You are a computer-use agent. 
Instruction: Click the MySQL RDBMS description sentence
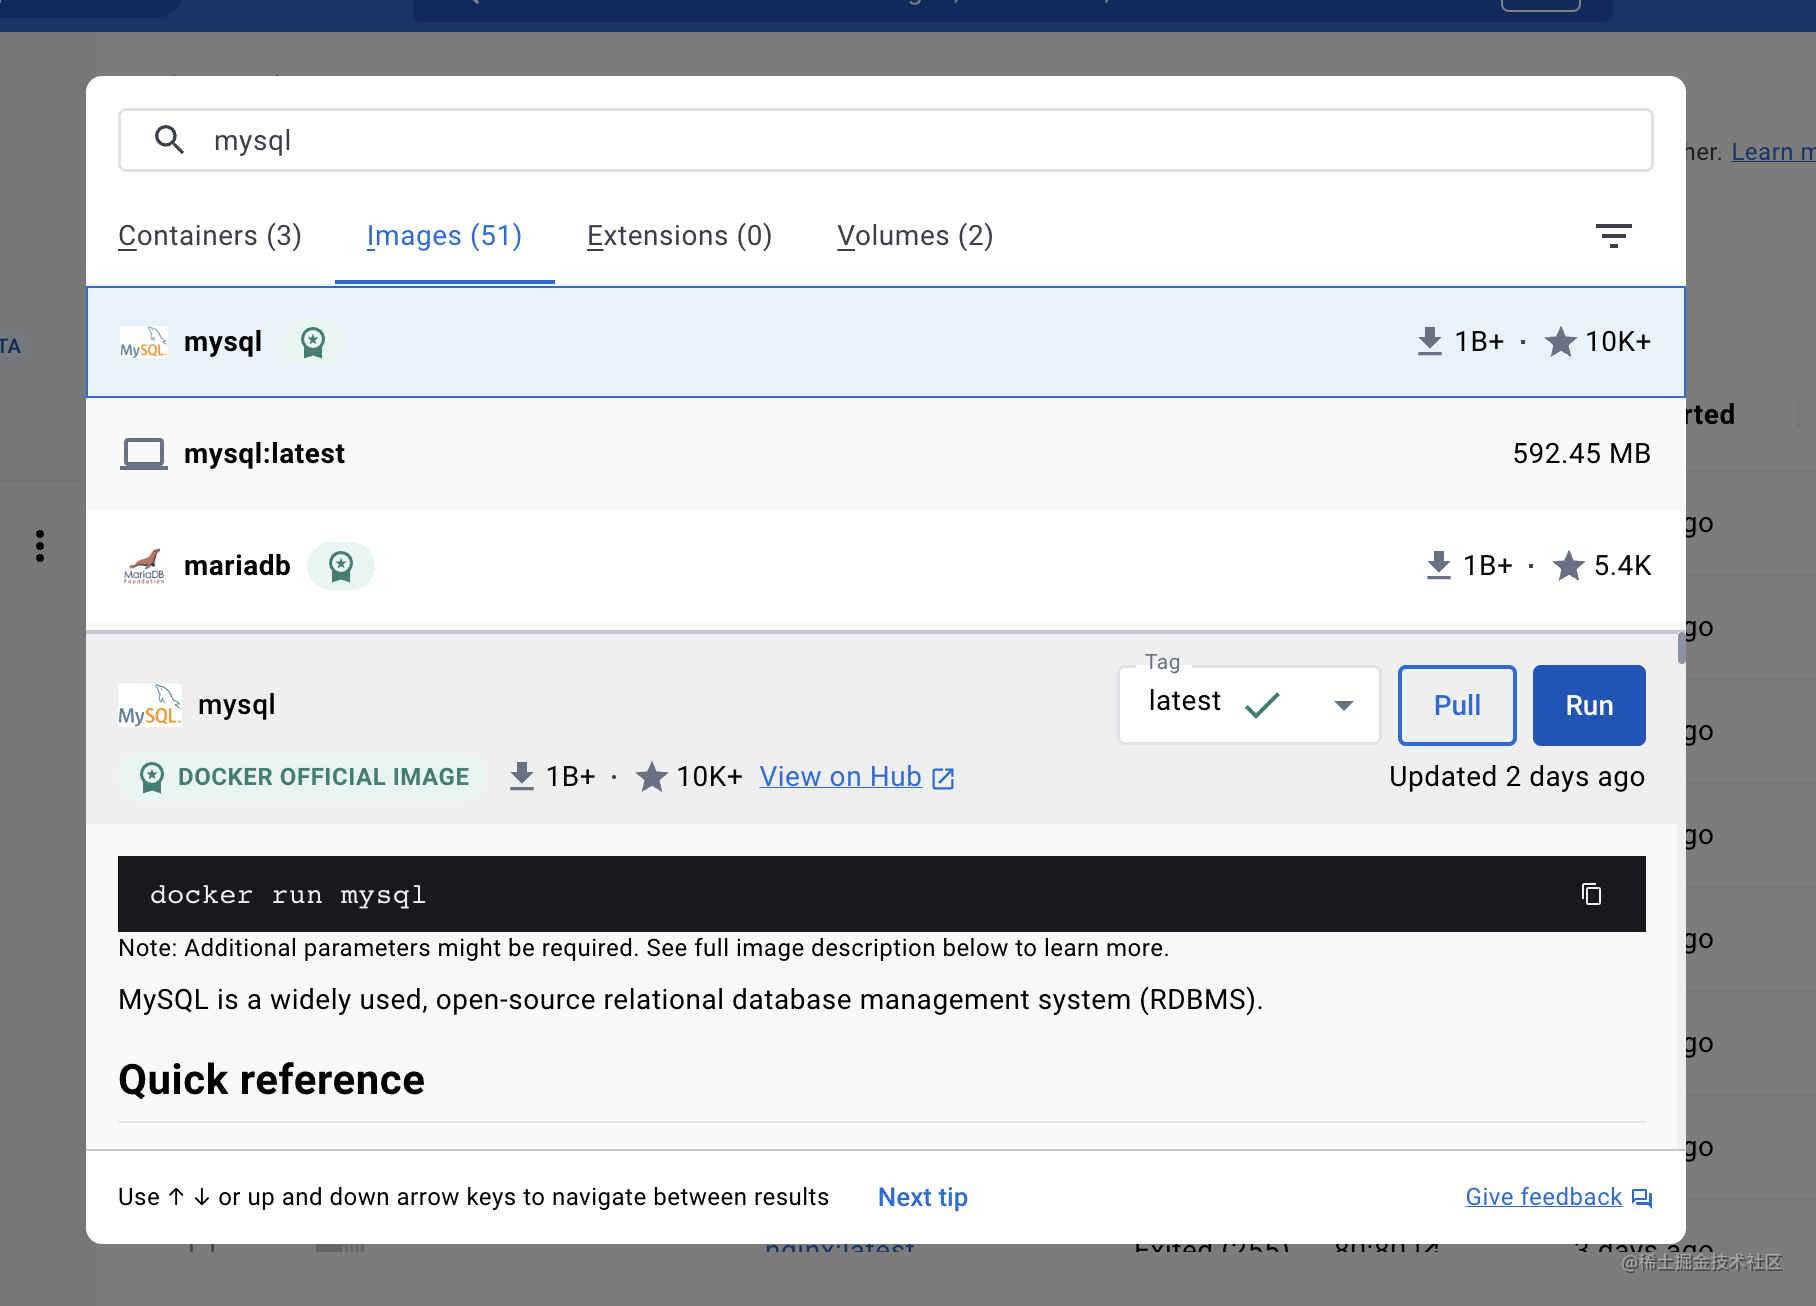pyautogui.click(x=691, y=1000)
